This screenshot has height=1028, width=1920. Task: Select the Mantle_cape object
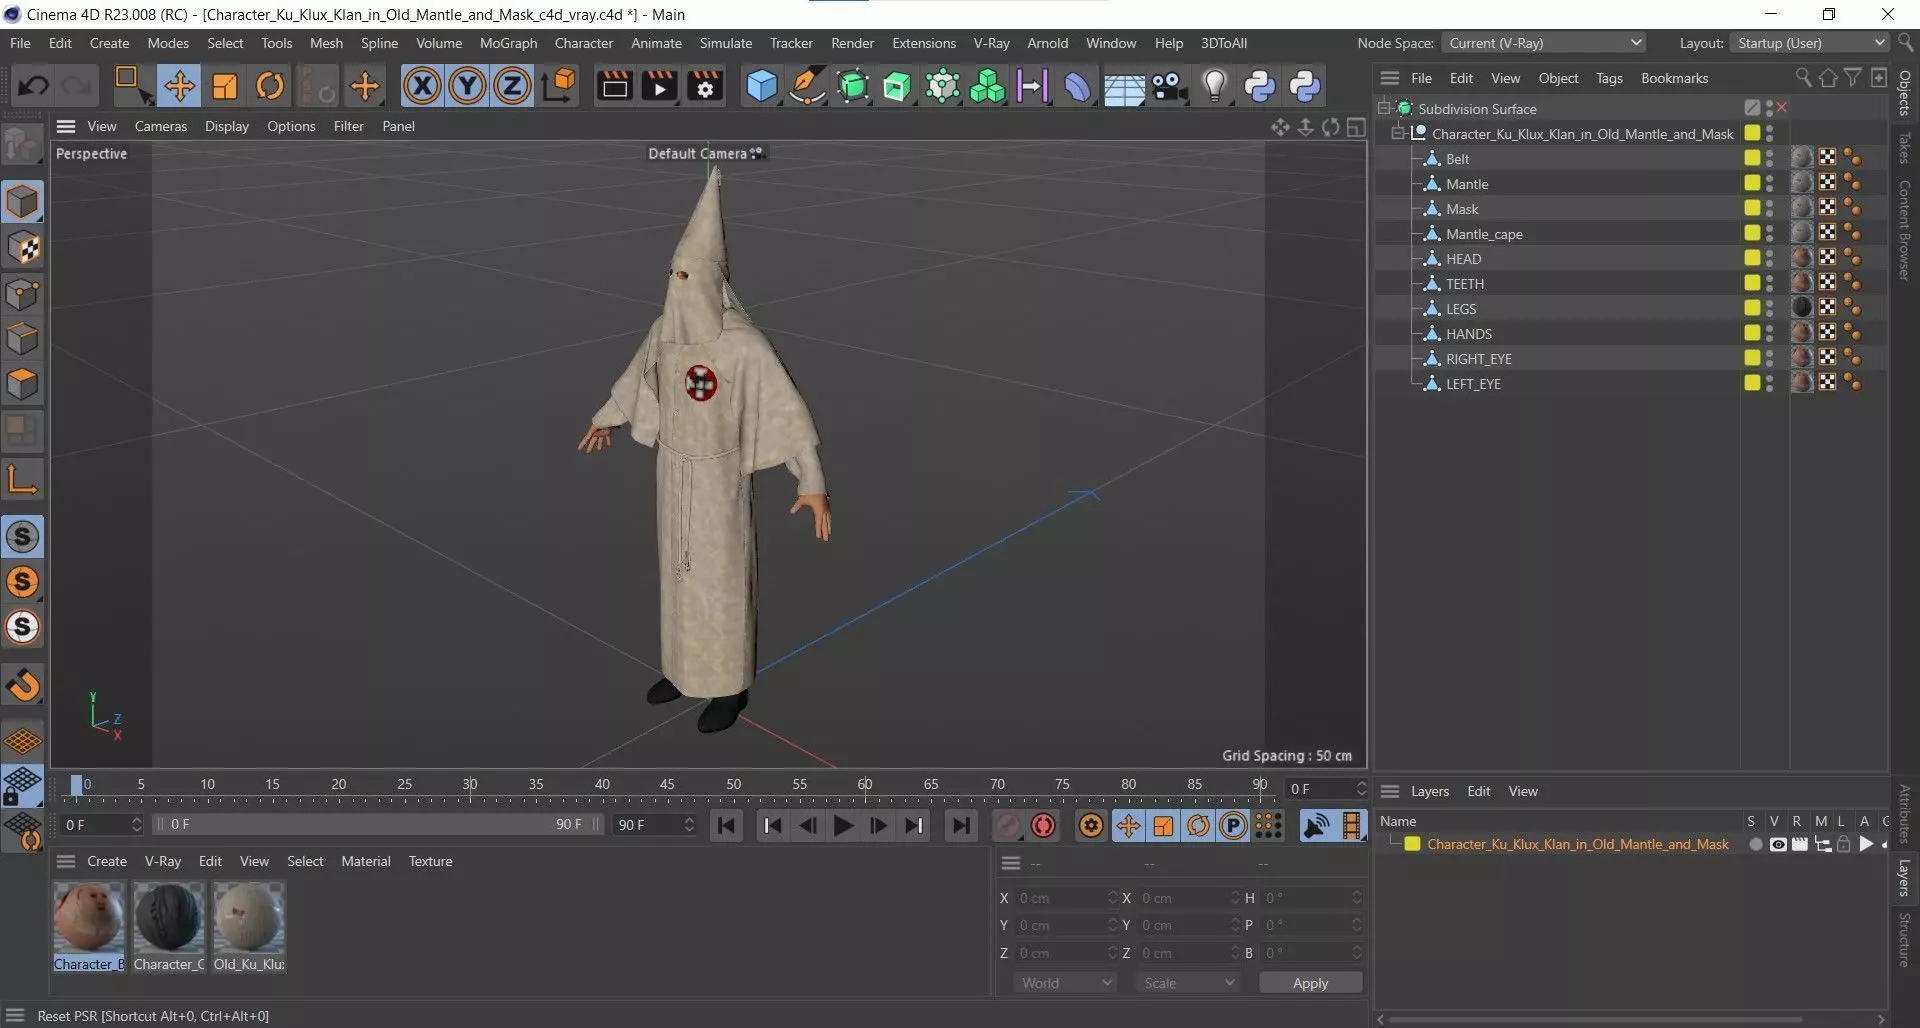point(1484,233)
